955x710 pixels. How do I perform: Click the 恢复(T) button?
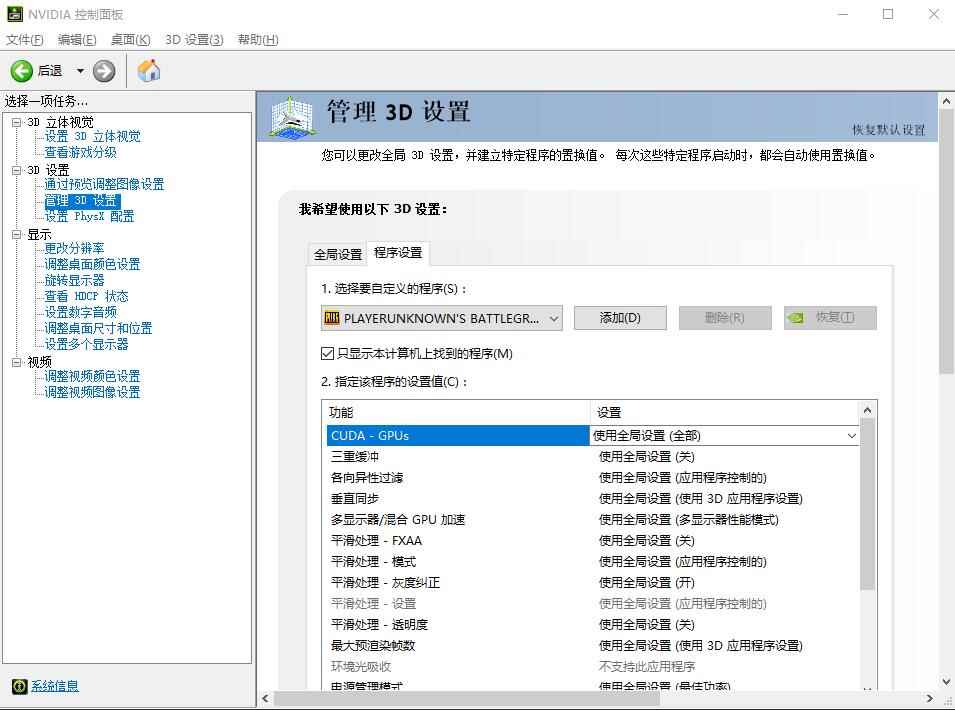click(830, 318)
